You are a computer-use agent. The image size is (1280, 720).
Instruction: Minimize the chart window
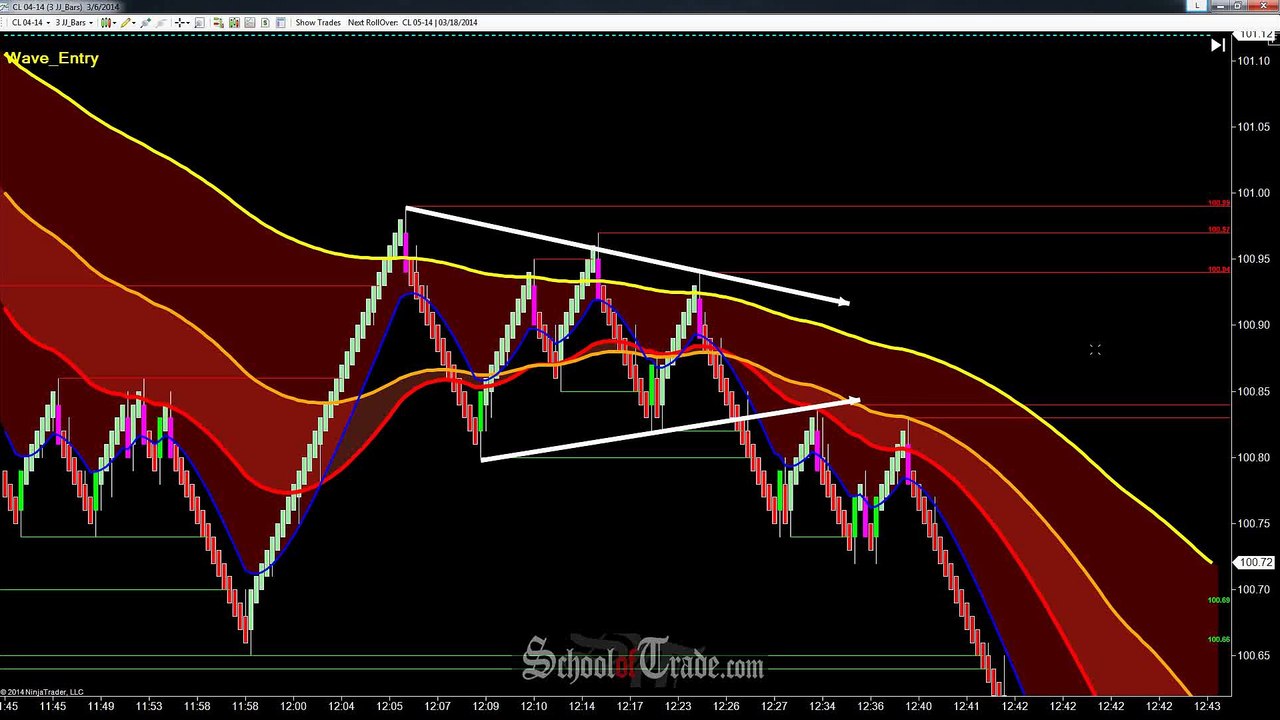tap(1220, 6)
